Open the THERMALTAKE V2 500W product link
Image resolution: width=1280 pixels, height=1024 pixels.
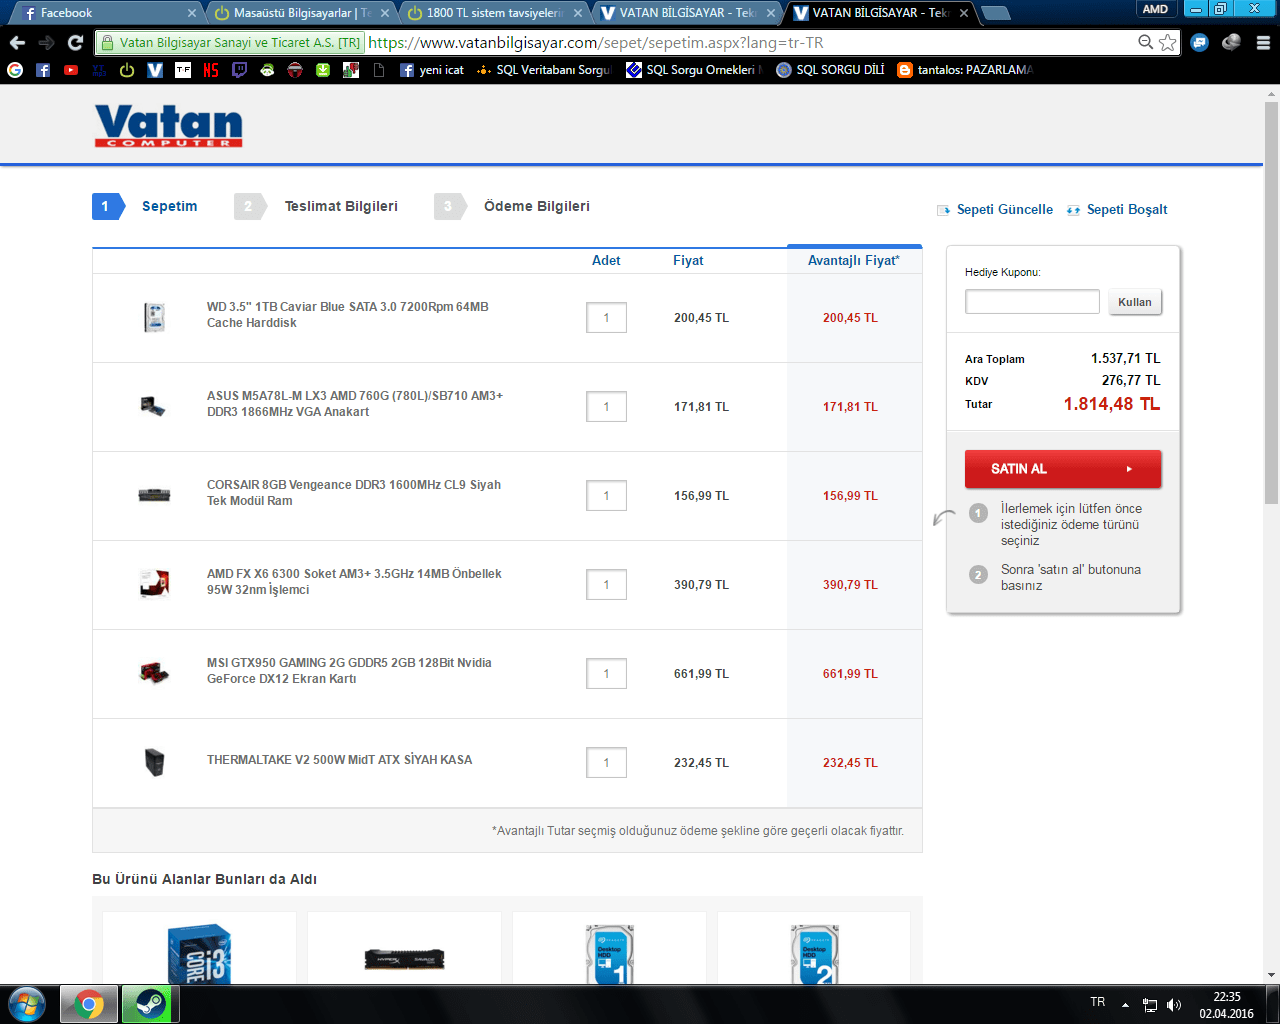[x=339, y=760]
